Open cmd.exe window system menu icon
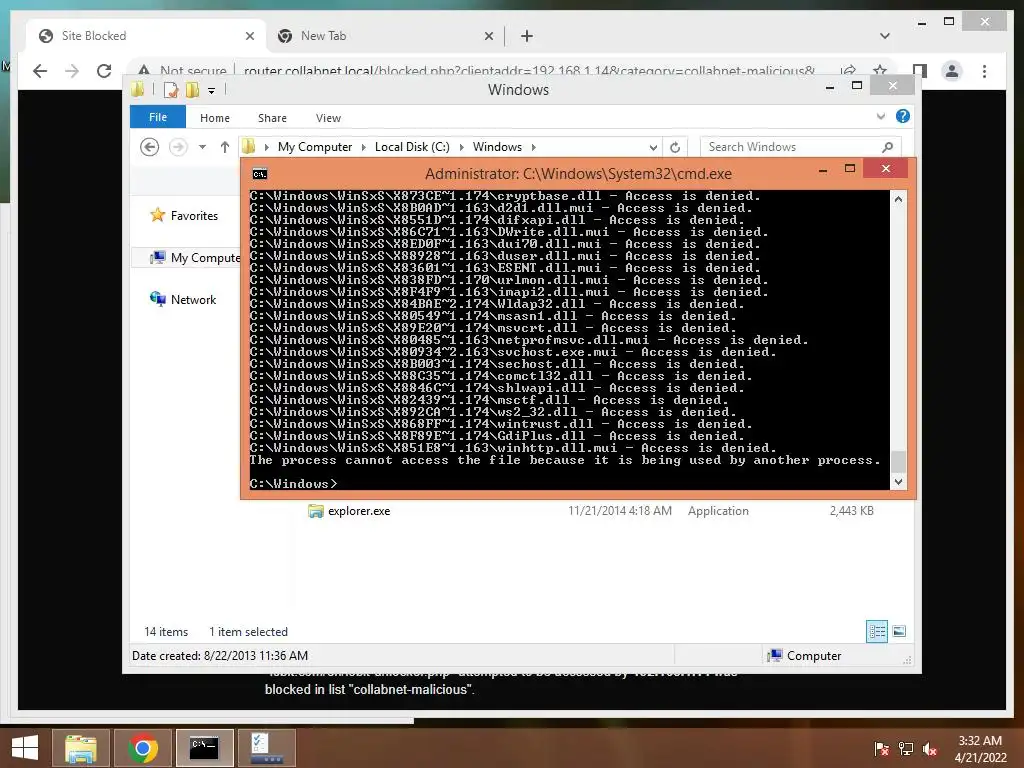The width and height of the screenshot is (1024, 768). pos(260,174)
